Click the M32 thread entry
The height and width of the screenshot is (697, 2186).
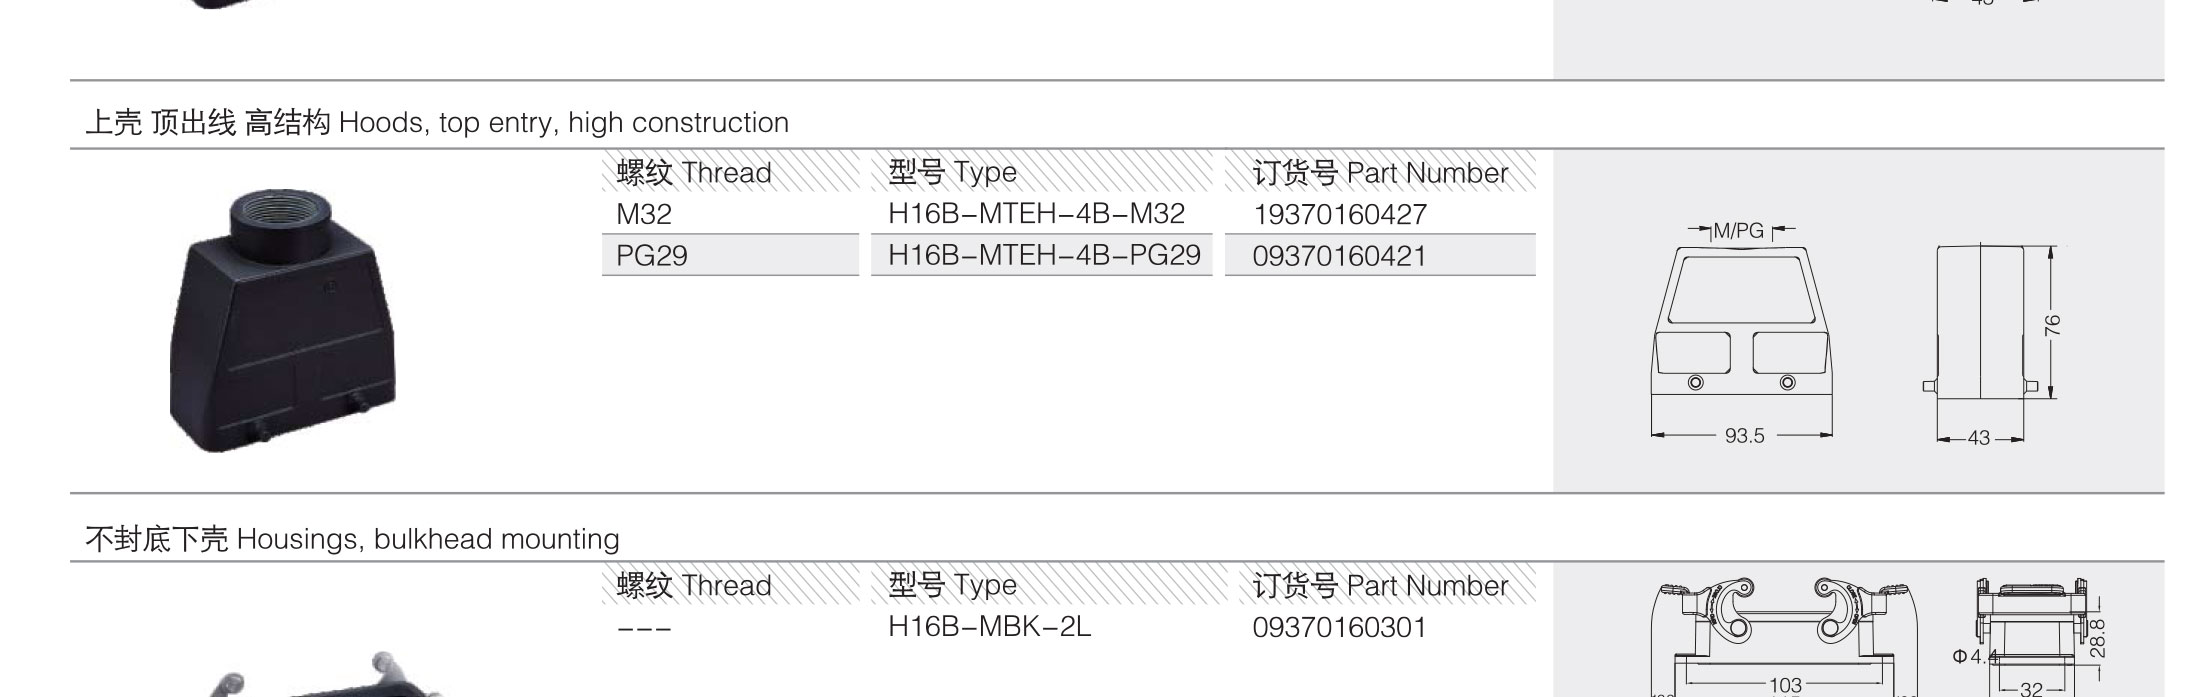[x=644, y=214]
